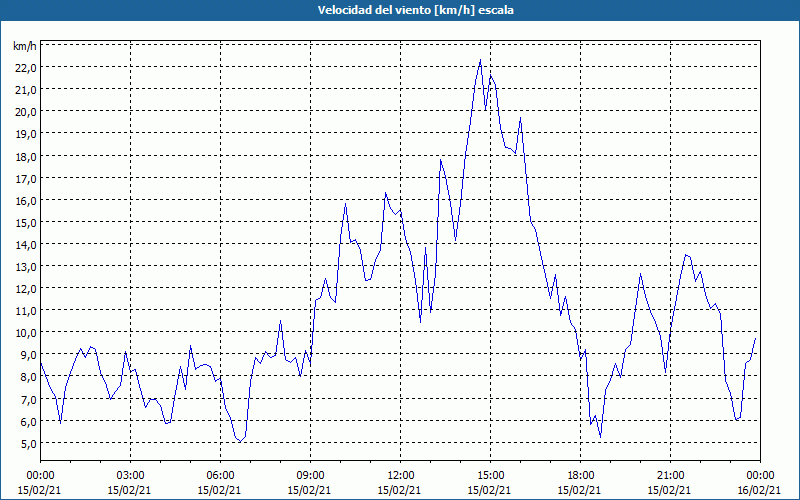Viewport: 800px width, 500px height.
Task: Click the 16/02/21 date label
Action: [759, 490]
